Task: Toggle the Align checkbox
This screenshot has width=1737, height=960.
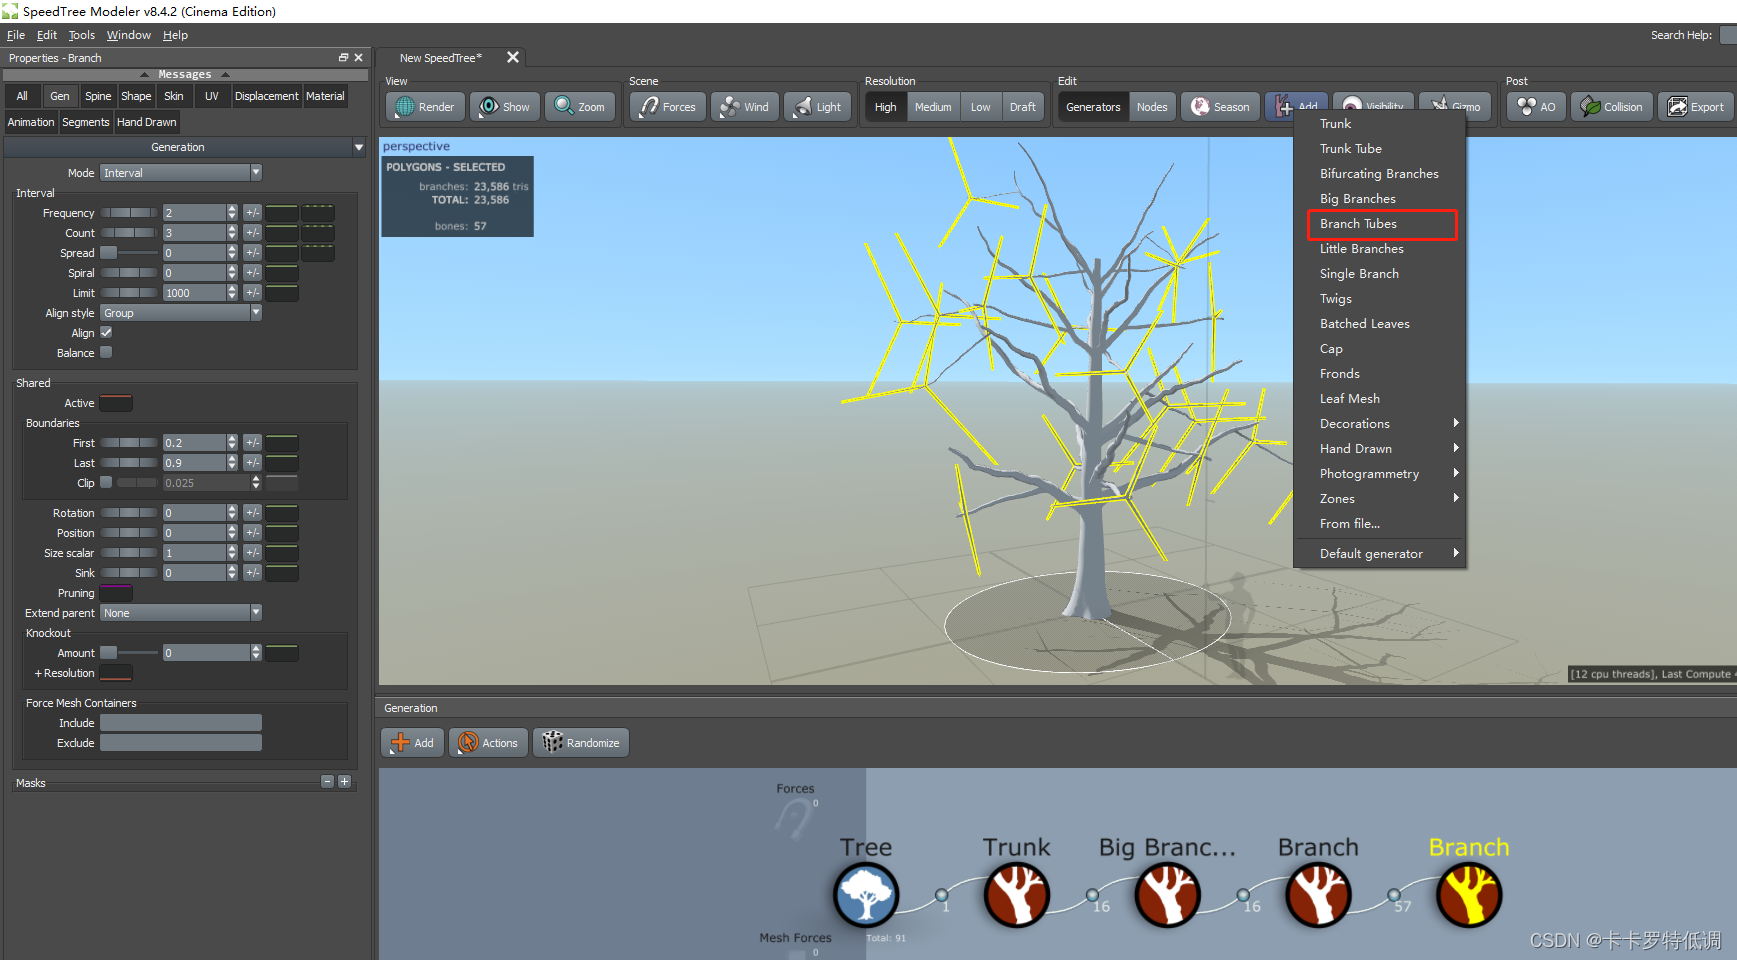Action: [x=106, y=332]
